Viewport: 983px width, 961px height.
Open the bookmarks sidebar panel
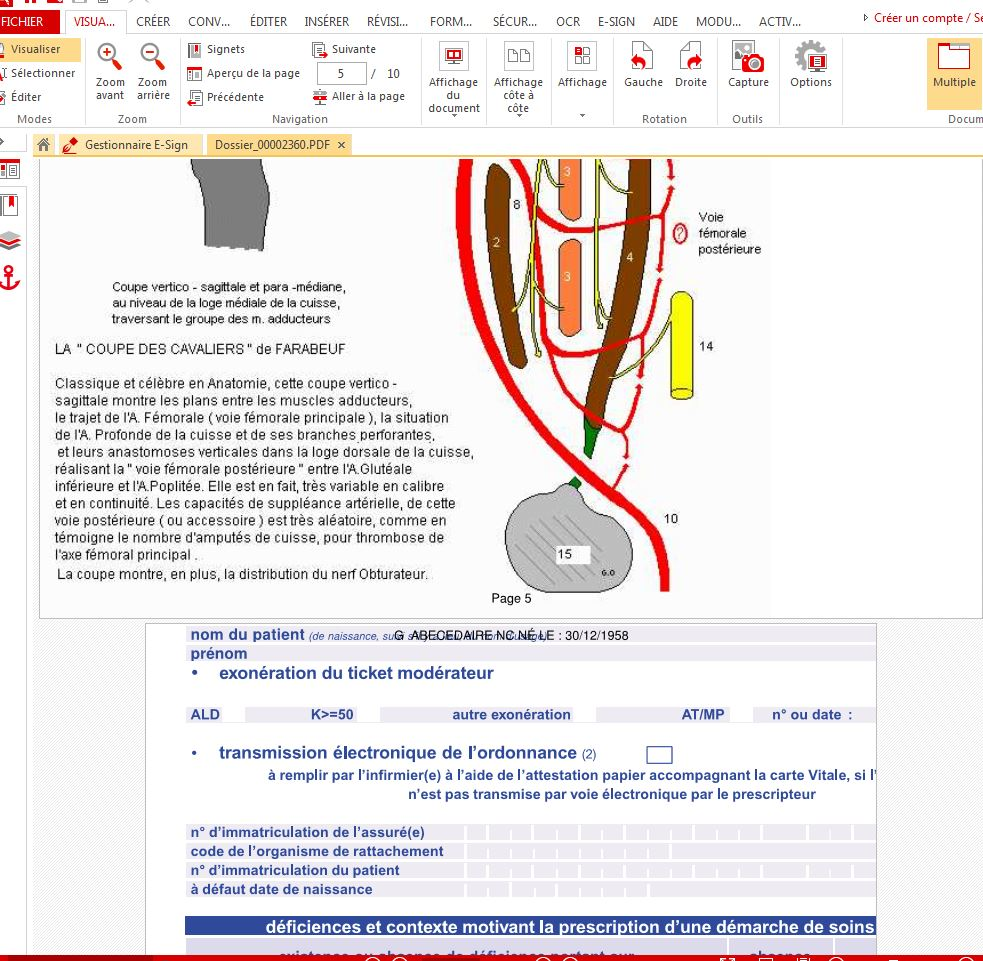point(10,205)
